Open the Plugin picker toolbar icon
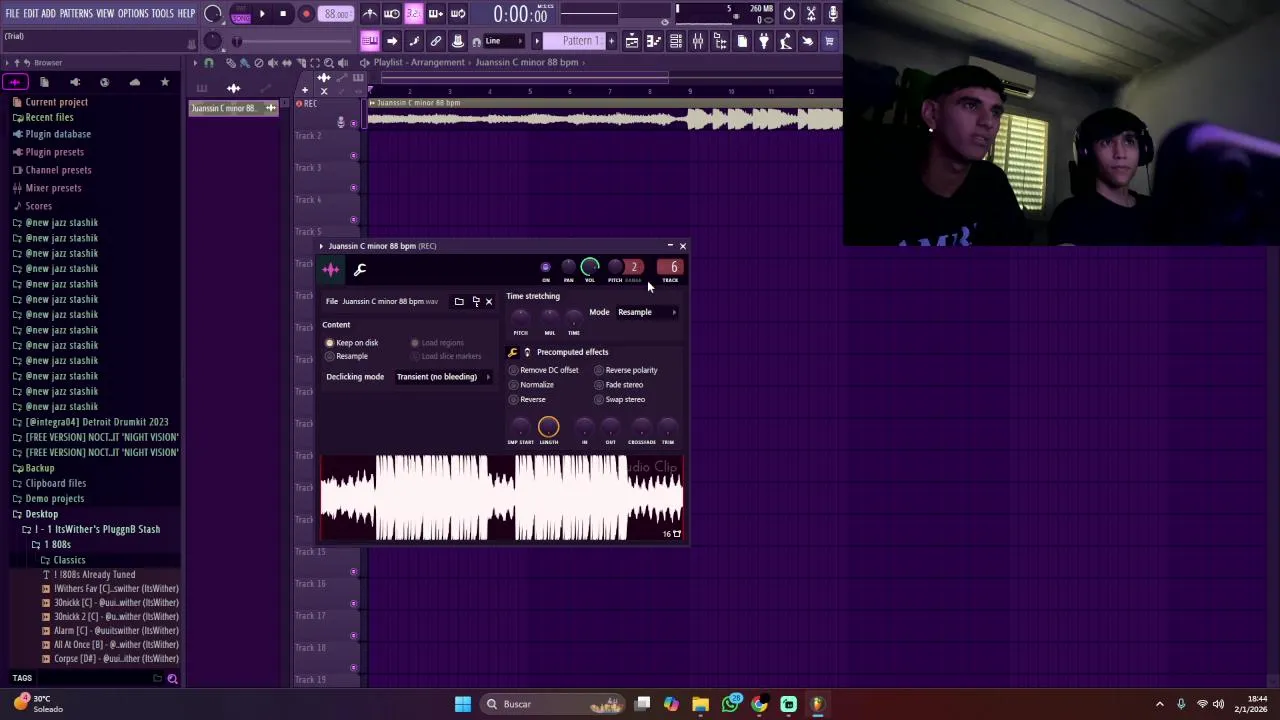Image resolution: width=1280 pixels, height=720 pixels. (764, 41)
